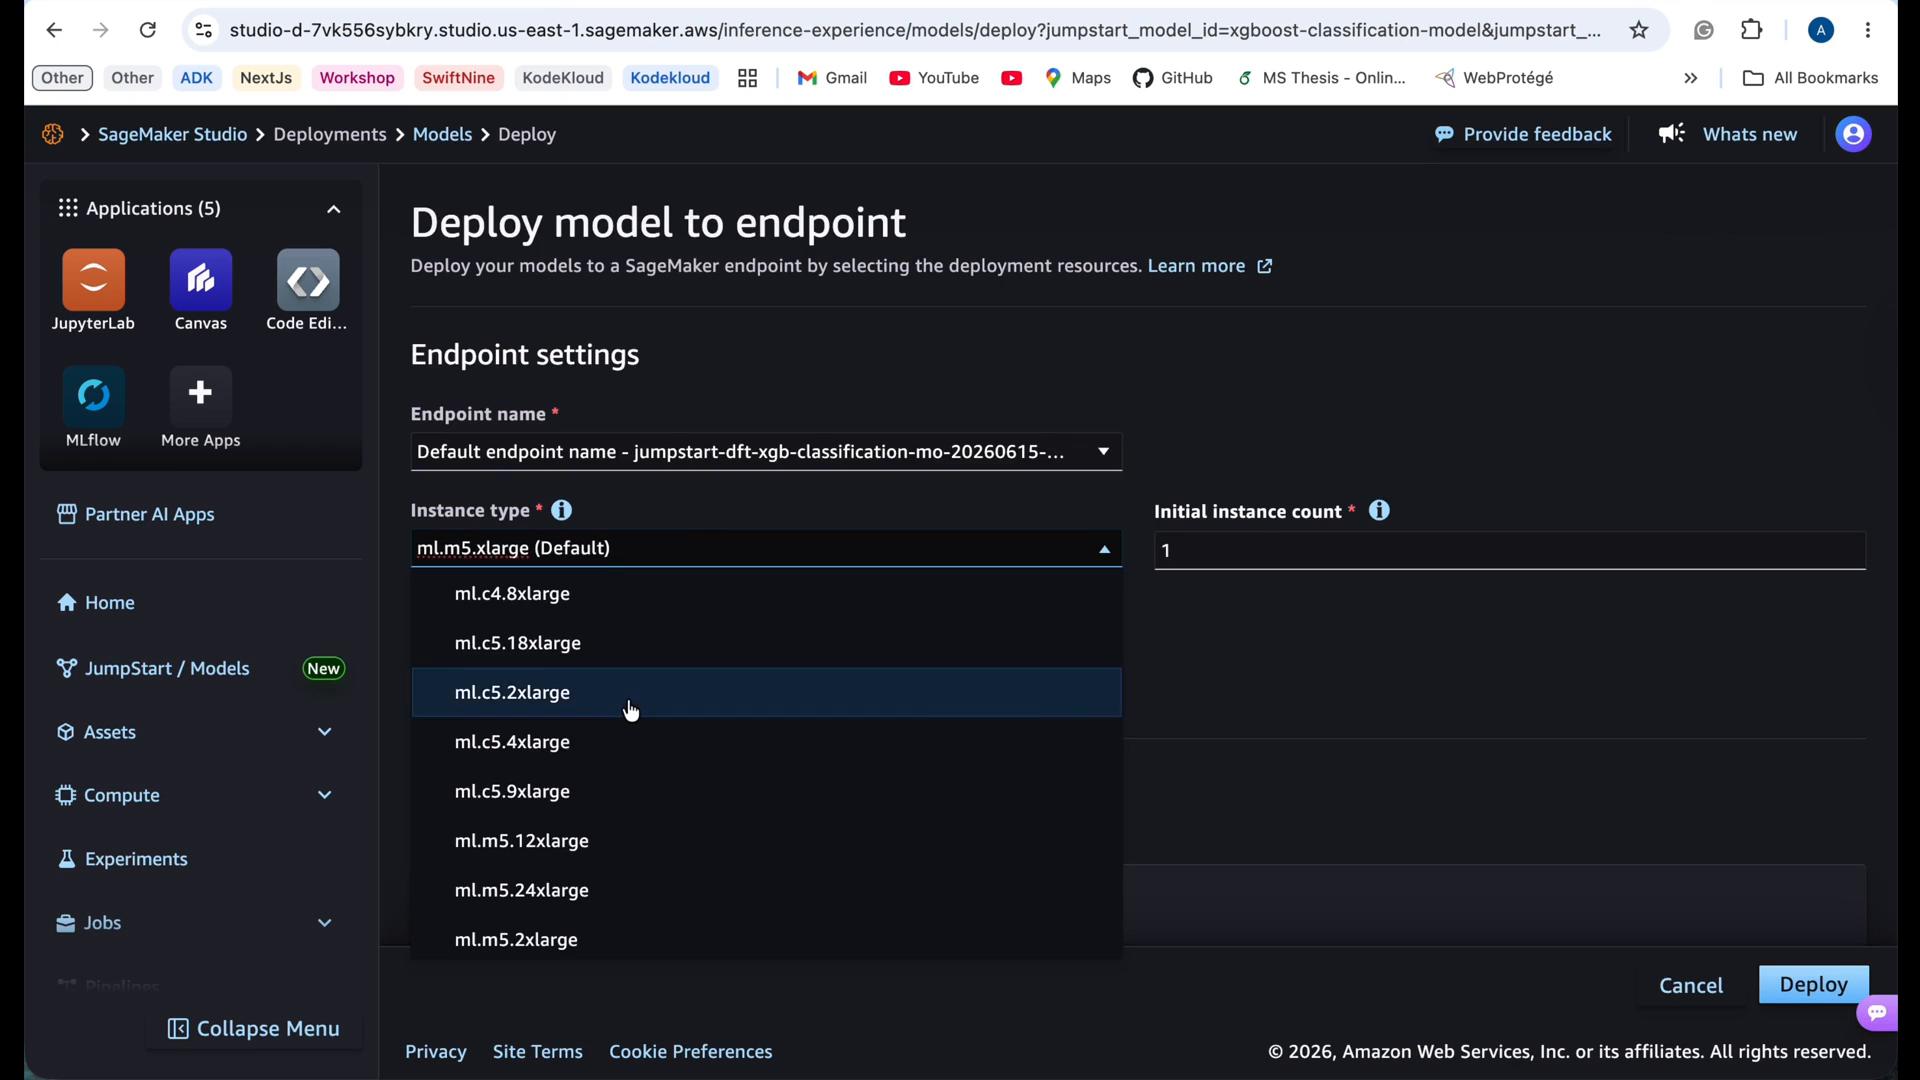Open the Endpoint name dropdown

coord(766,452)
